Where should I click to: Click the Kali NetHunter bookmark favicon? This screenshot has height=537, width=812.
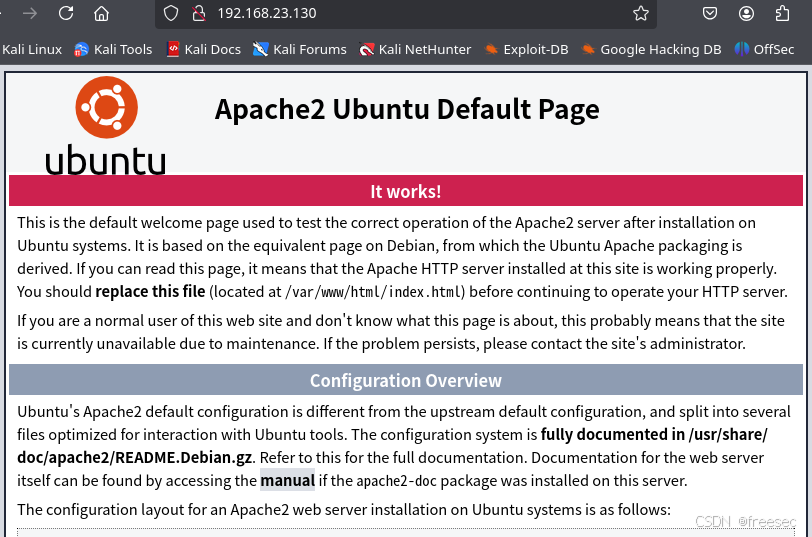366,50
